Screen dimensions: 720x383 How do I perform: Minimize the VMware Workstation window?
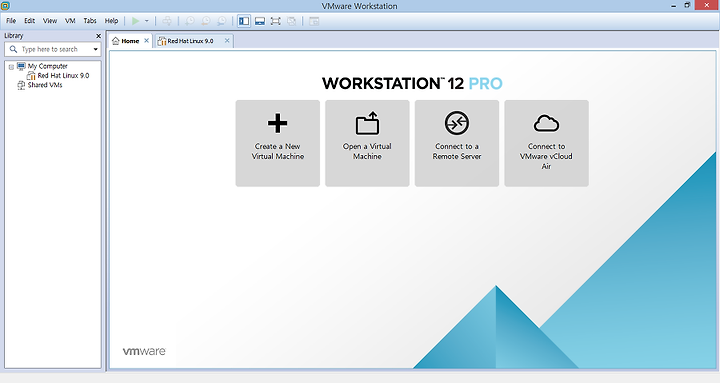[674, 6]
